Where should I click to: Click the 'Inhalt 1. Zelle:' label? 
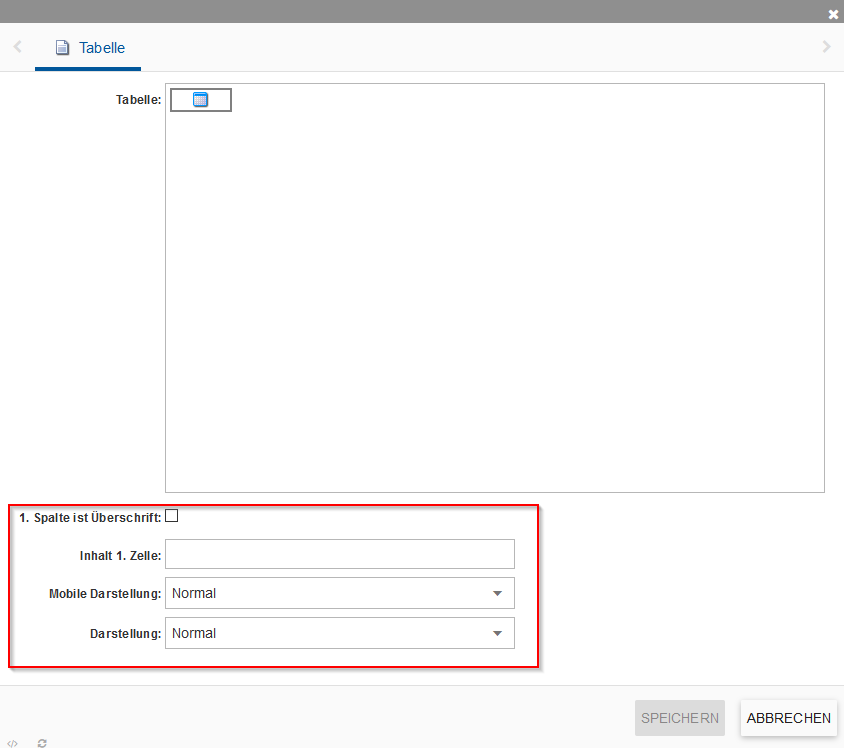120,555
